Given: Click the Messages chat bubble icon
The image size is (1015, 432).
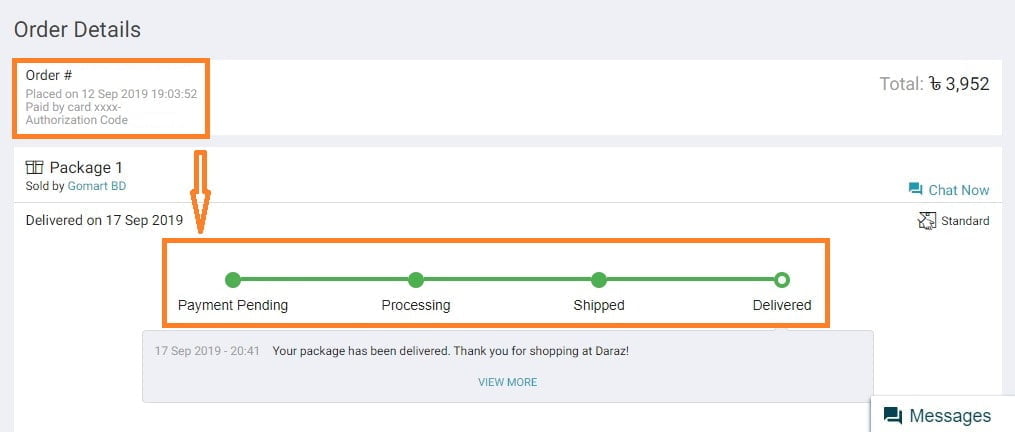Looking at the screenshot, I should [893, 416].
